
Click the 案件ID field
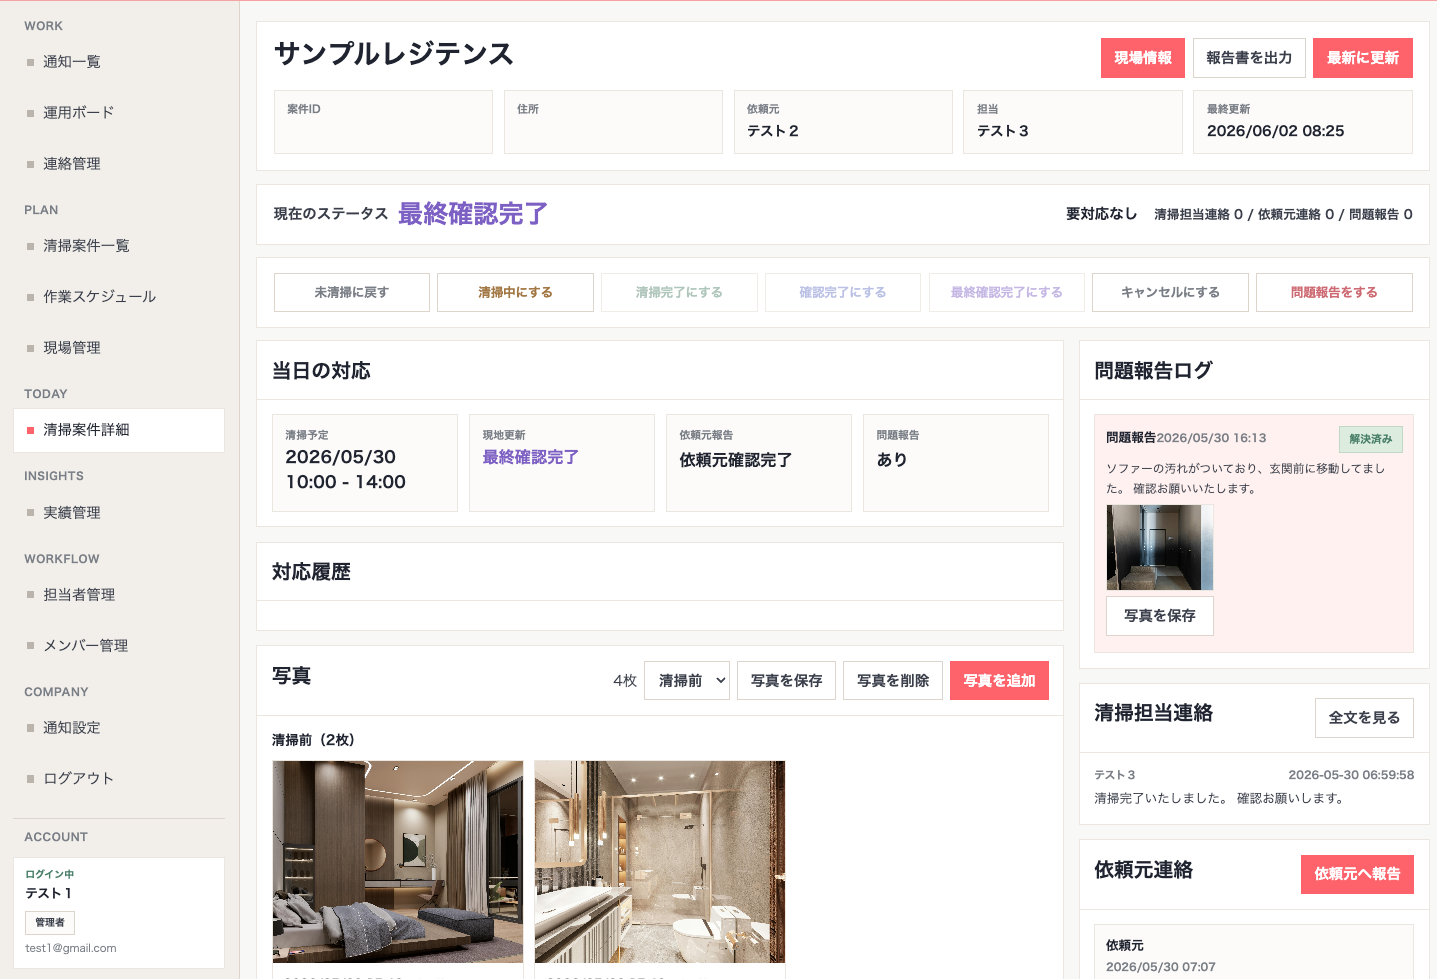383,122
